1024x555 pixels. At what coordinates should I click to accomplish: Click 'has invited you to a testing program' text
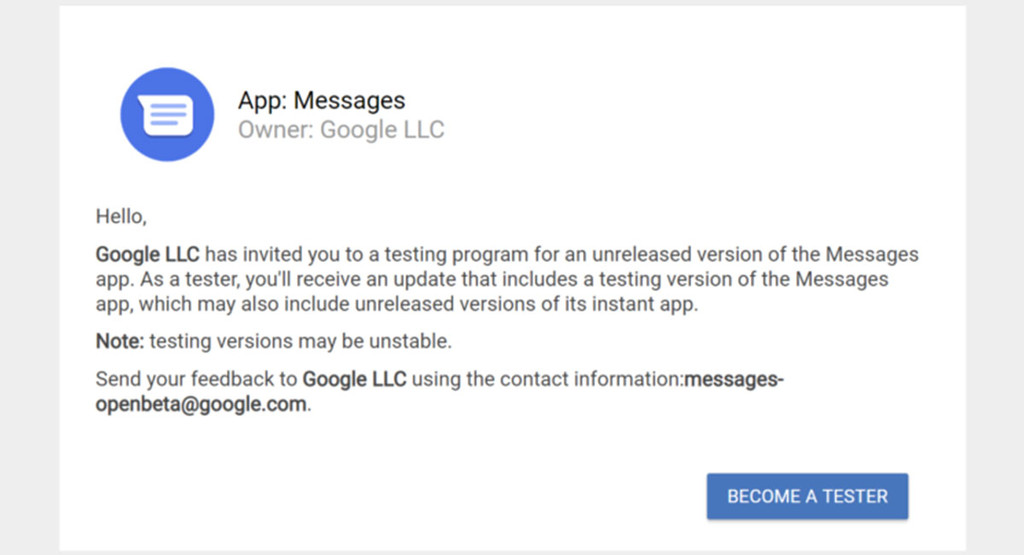click(366, 254)
